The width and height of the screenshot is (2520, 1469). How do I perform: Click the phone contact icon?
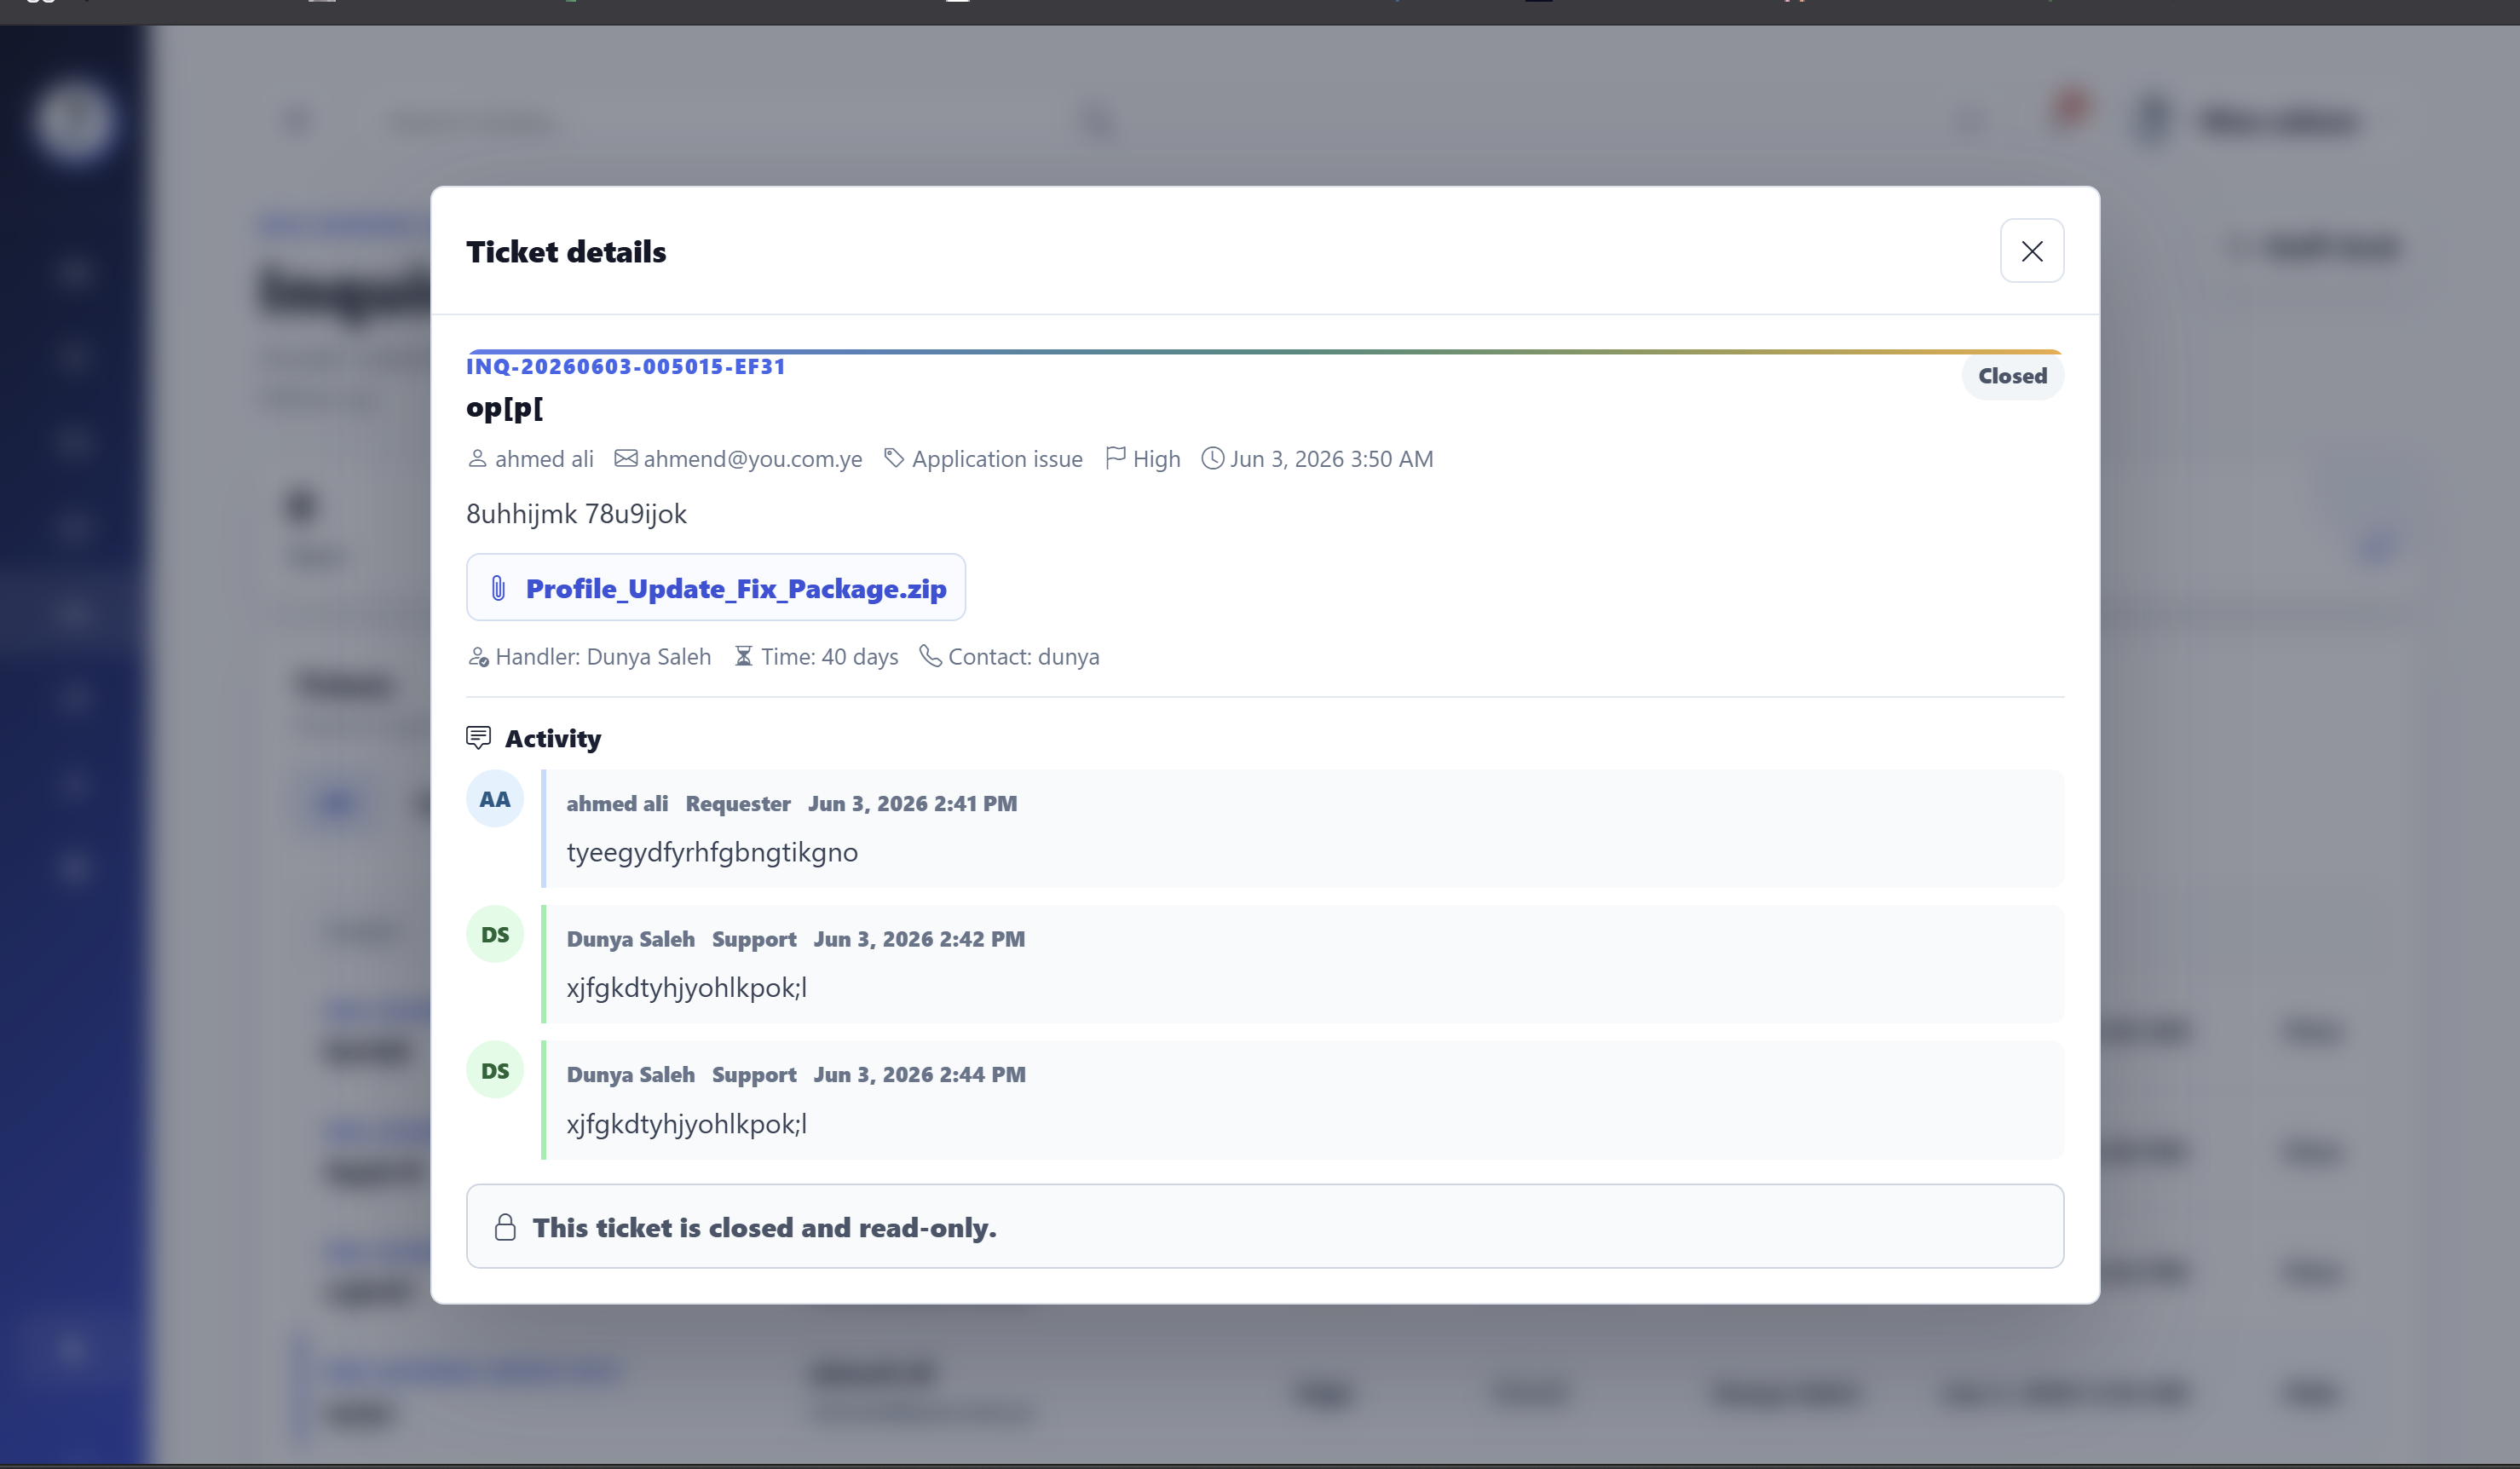930,656
